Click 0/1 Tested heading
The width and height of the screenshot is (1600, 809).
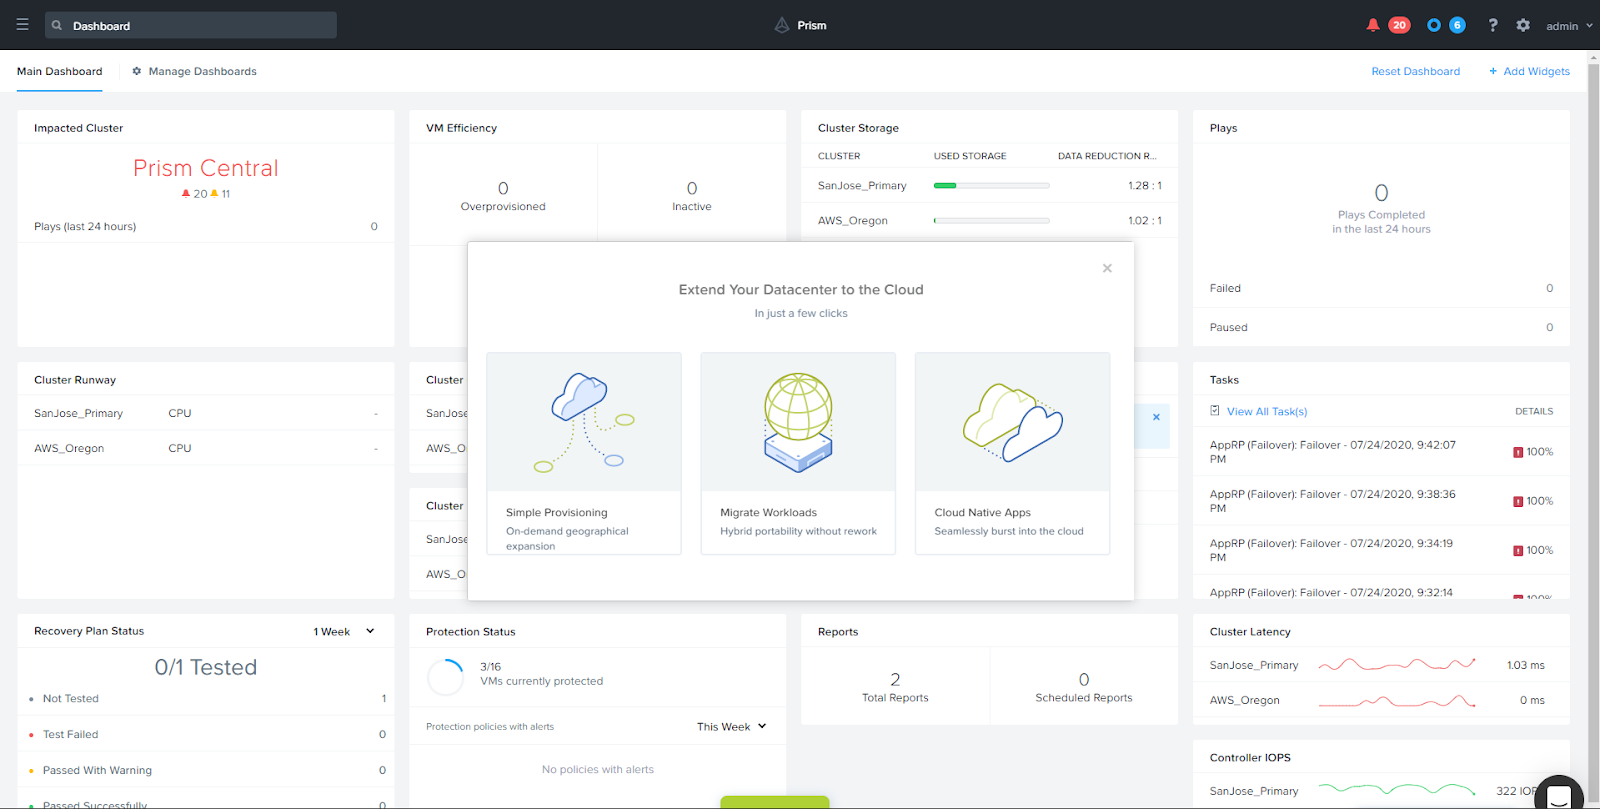[x=206, y=667]
